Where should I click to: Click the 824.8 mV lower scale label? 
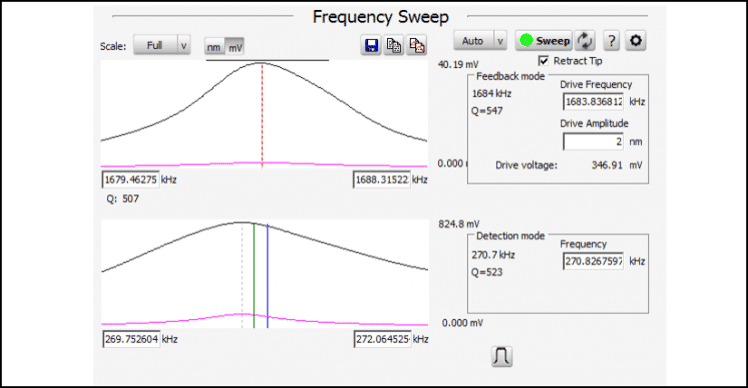tap(459, 224)
